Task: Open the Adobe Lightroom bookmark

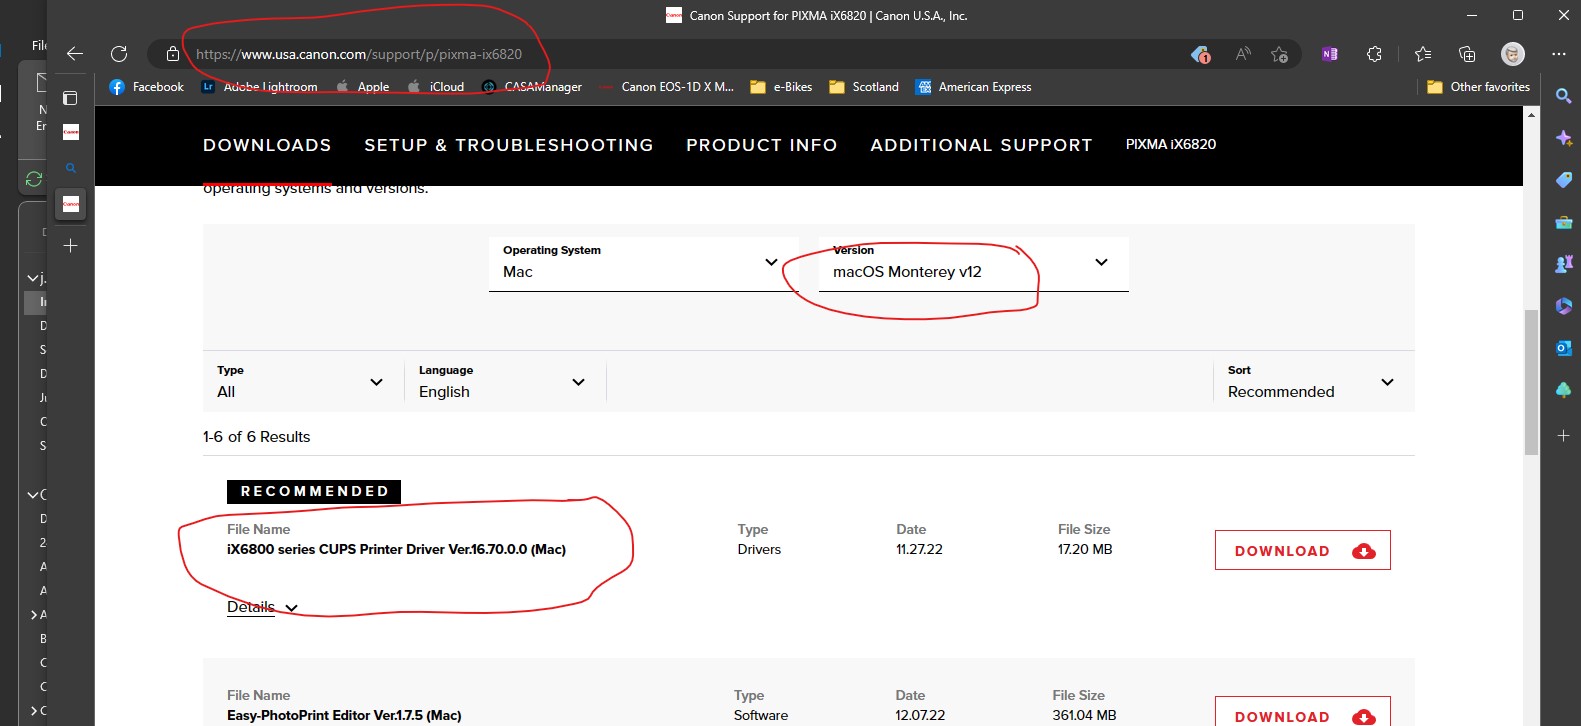Action: click(x=260, y=87)
